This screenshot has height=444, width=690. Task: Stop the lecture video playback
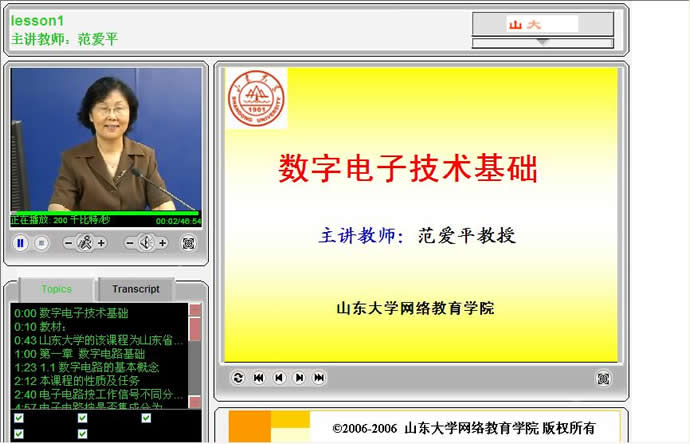(x=41, y=243)
